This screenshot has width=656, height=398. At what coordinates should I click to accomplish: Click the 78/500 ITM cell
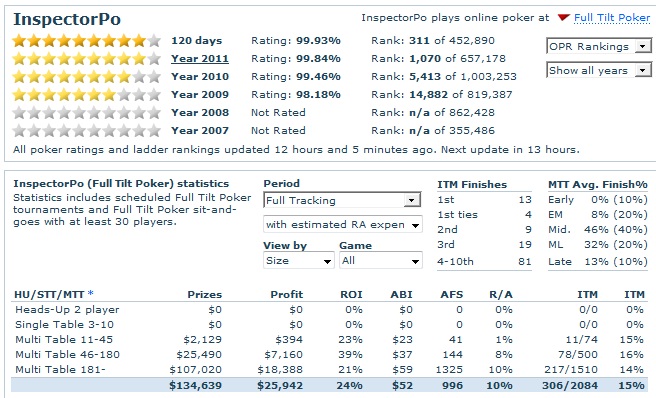tap(578, 355)
